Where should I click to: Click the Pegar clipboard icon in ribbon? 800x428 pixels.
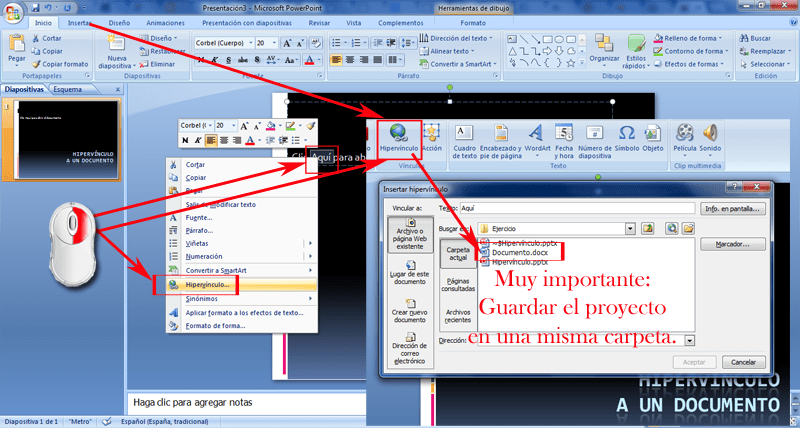(17, 43)
